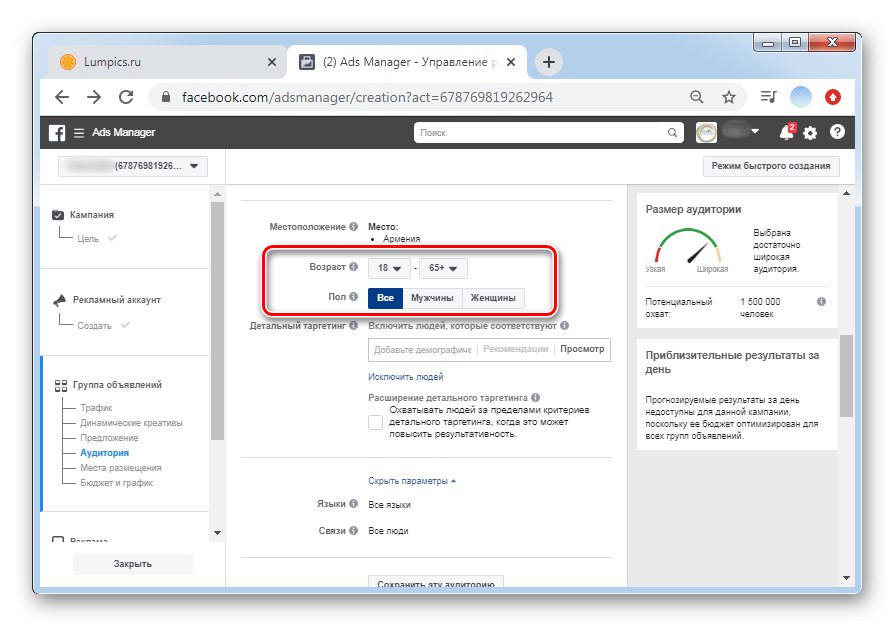Click the browser profile avatar
The width and height of the screenshot is (895, 627).
coord(800,97)
